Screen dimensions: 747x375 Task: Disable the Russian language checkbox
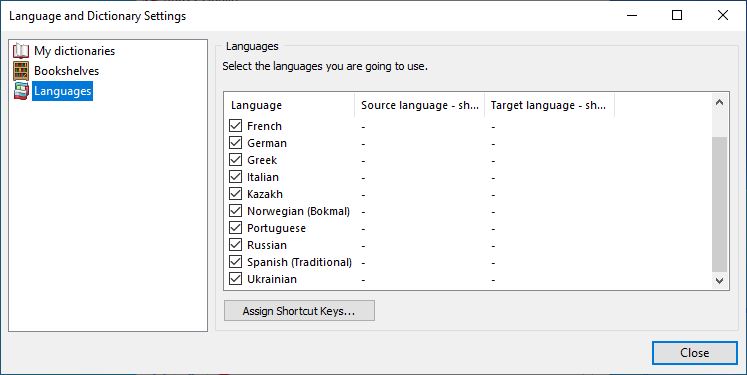pos(235,245)
